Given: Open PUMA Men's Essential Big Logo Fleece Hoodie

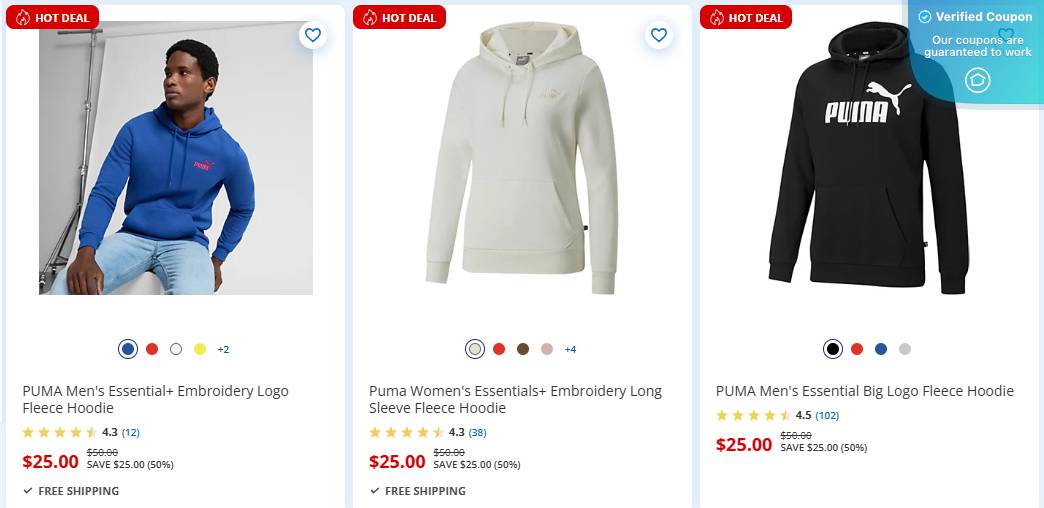Looking at the screenshot, I should [x=864, y=391].
